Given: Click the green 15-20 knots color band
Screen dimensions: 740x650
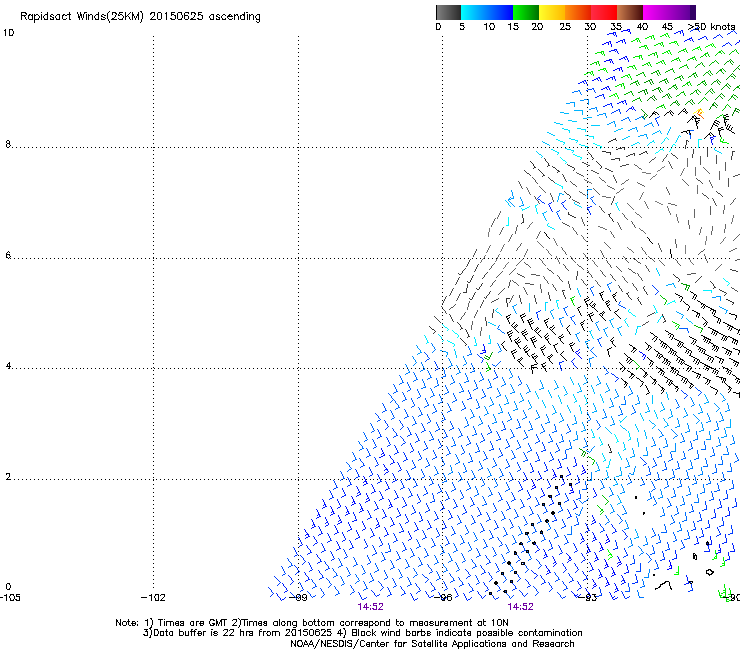Looking at the screenshot, I should click(526, 12).
